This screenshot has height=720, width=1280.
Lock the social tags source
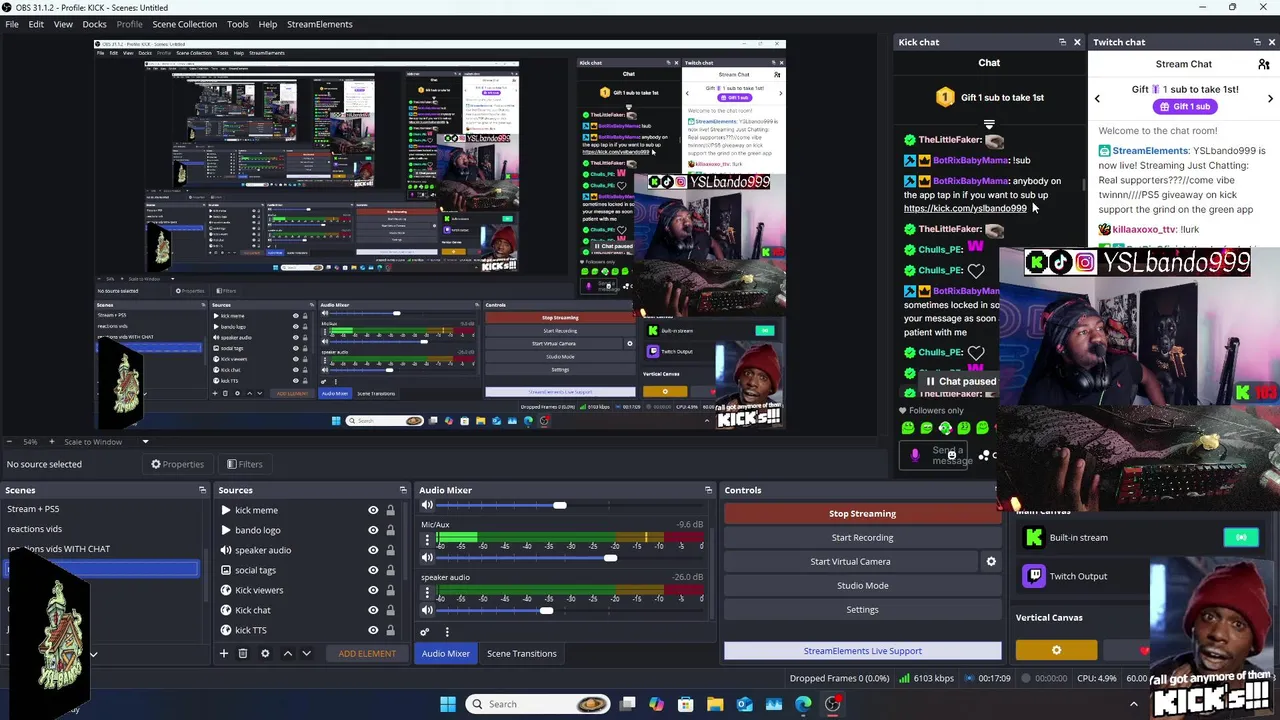390,570
